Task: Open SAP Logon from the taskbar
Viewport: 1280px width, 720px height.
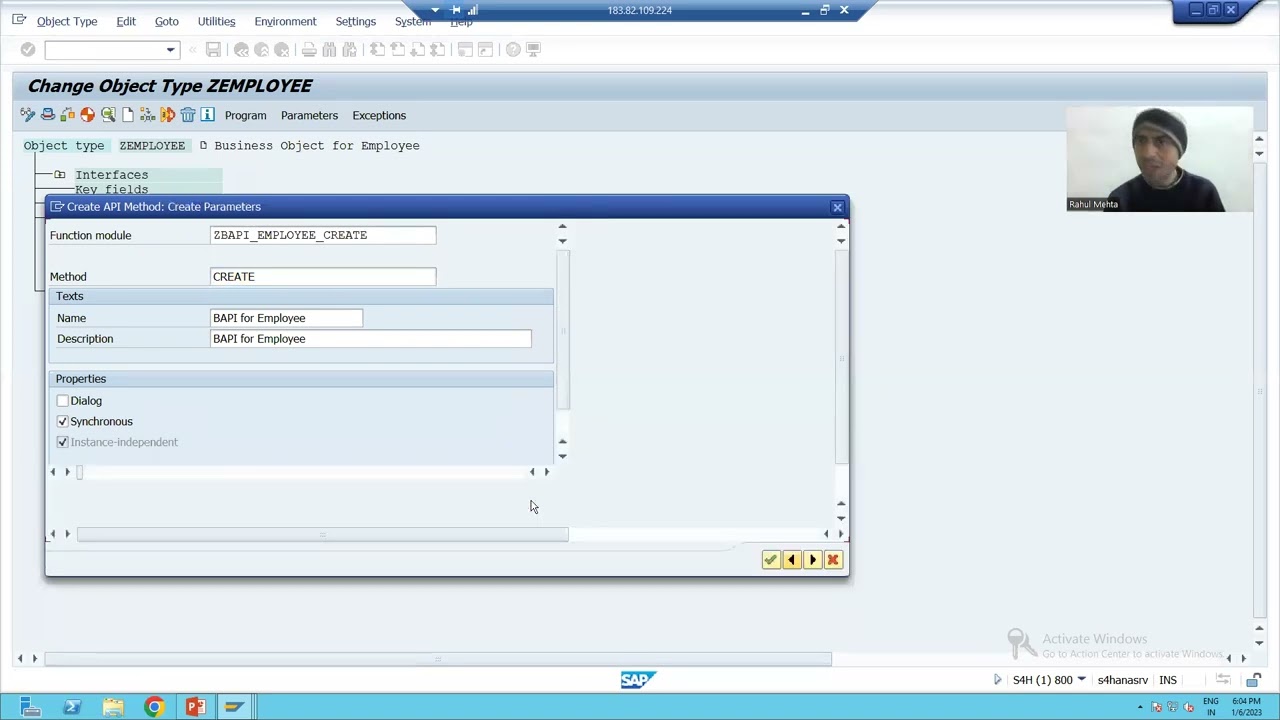Action: point(234,707)
